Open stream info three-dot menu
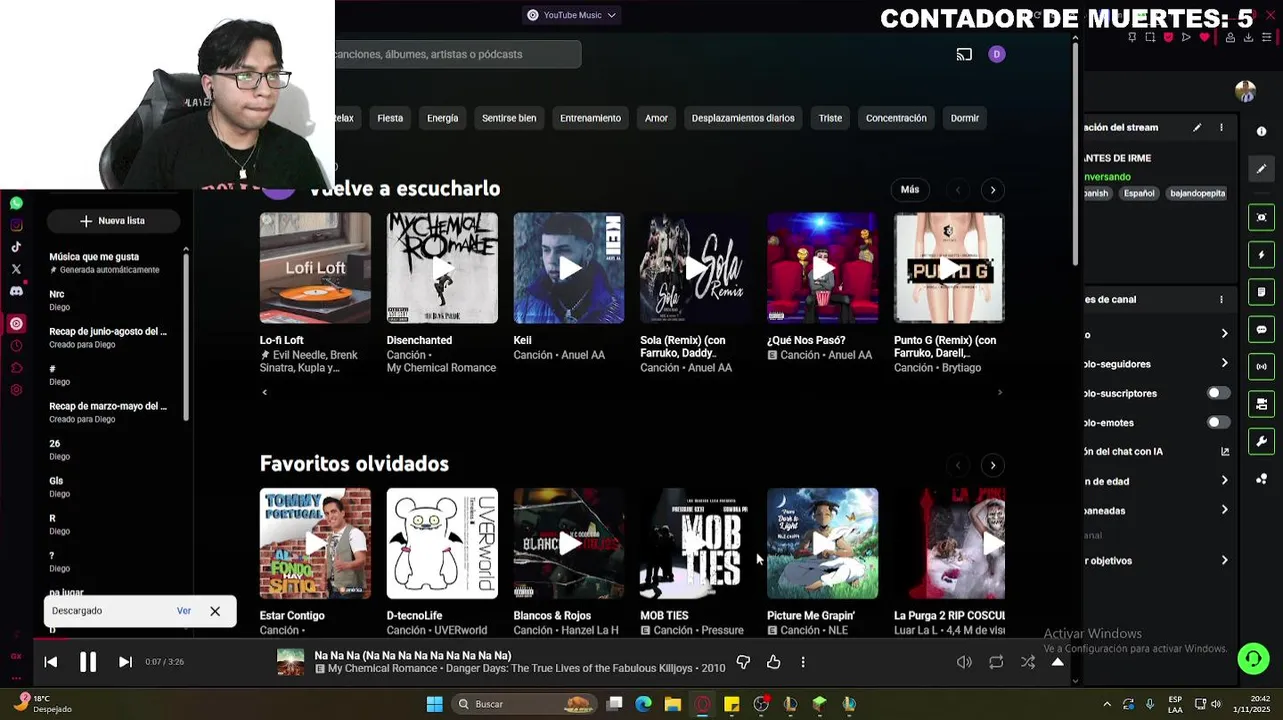 [x=1221, y=128]
